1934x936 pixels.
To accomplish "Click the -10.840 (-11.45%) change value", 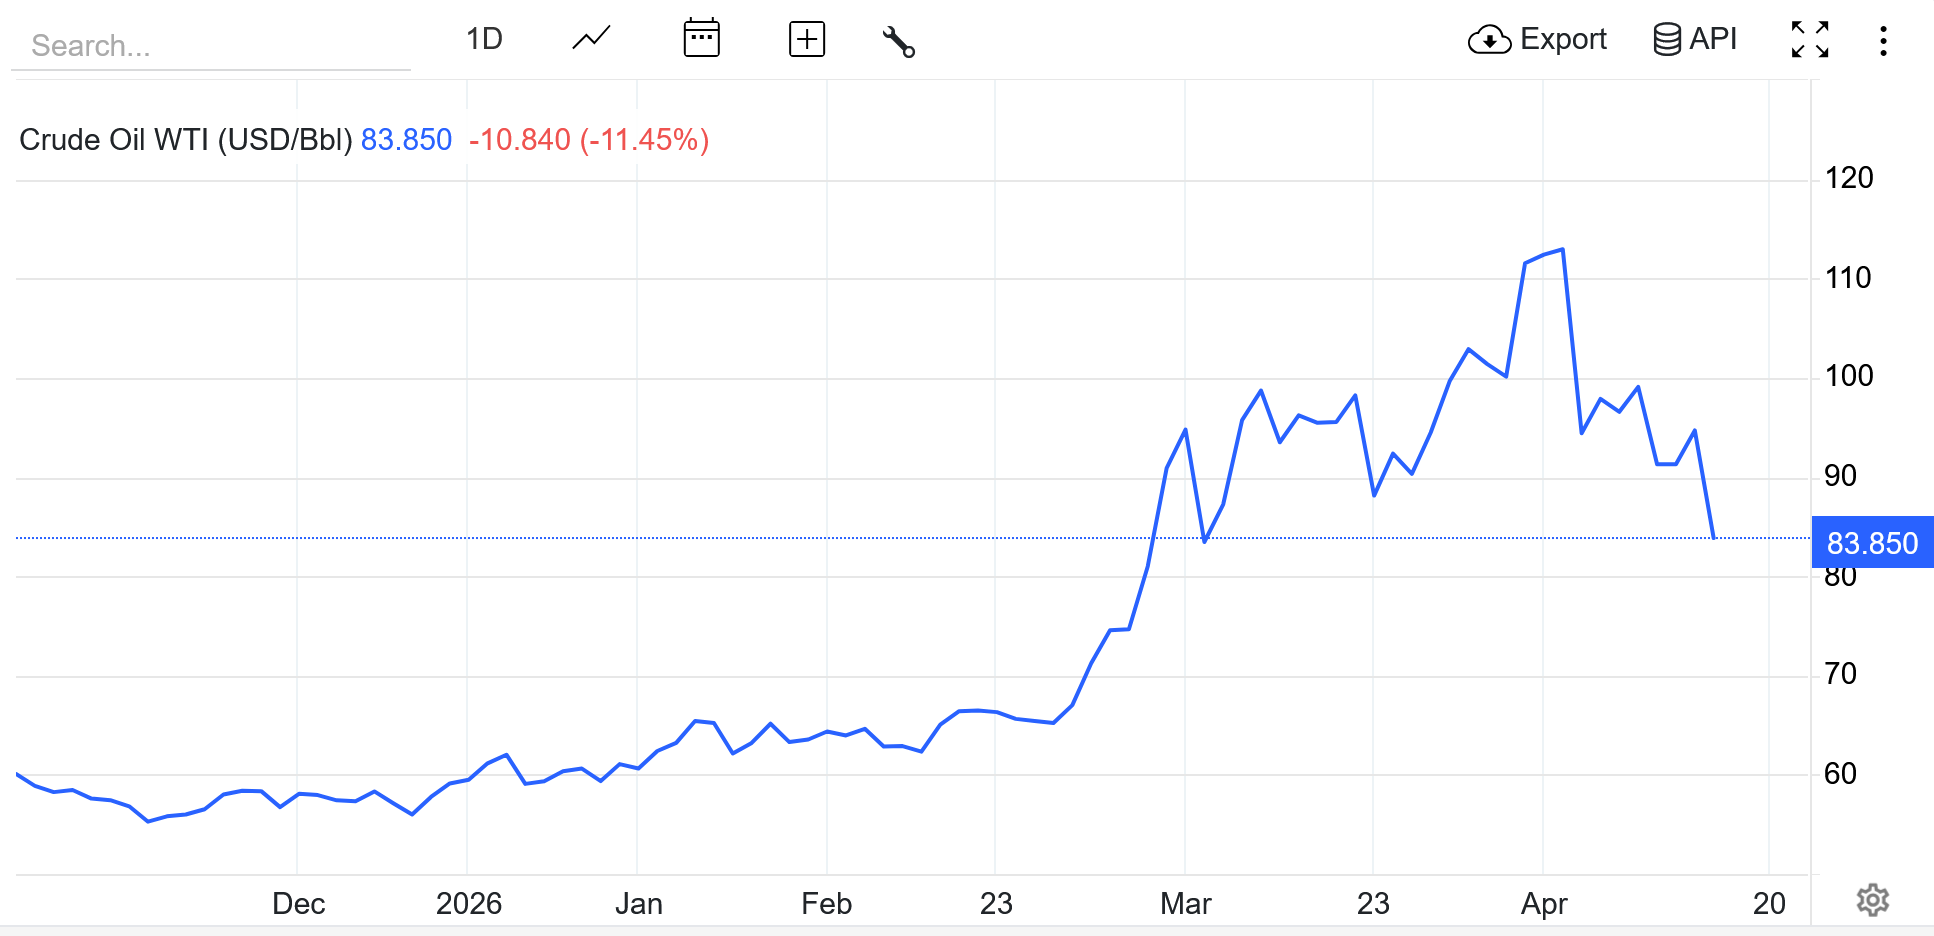I will click(589, 140).
